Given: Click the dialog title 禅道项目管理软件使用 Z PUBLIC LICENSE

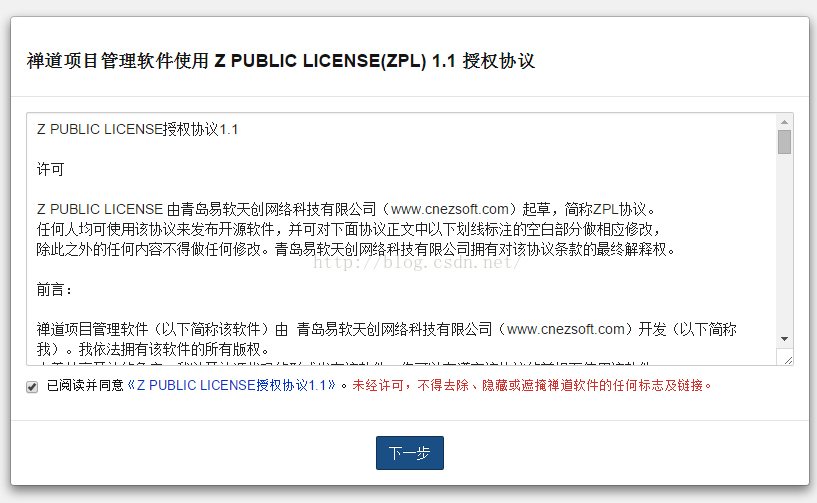Looking at the screenshot, I should 281,61.
